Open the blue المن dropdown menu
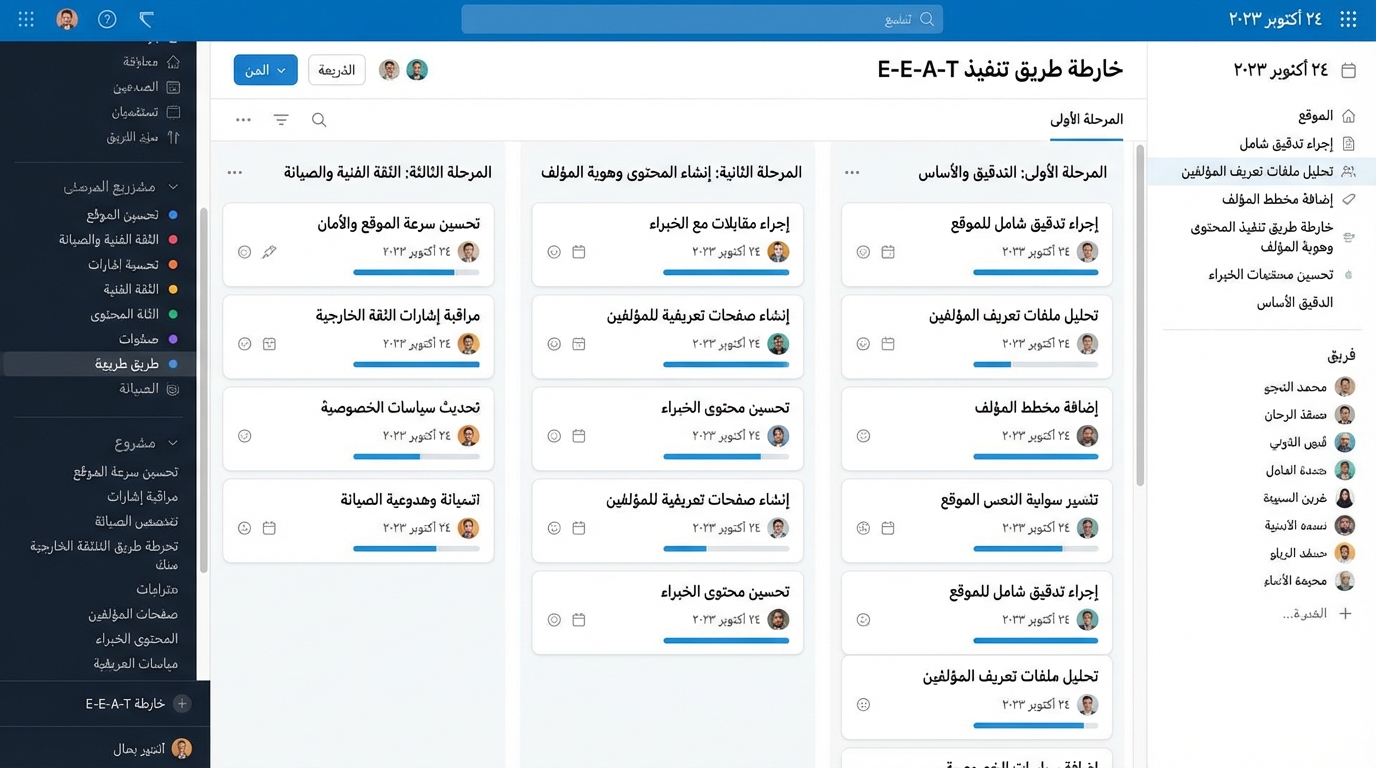The height and width of the screenshot is (768, 1376). [x=265, y=70]
